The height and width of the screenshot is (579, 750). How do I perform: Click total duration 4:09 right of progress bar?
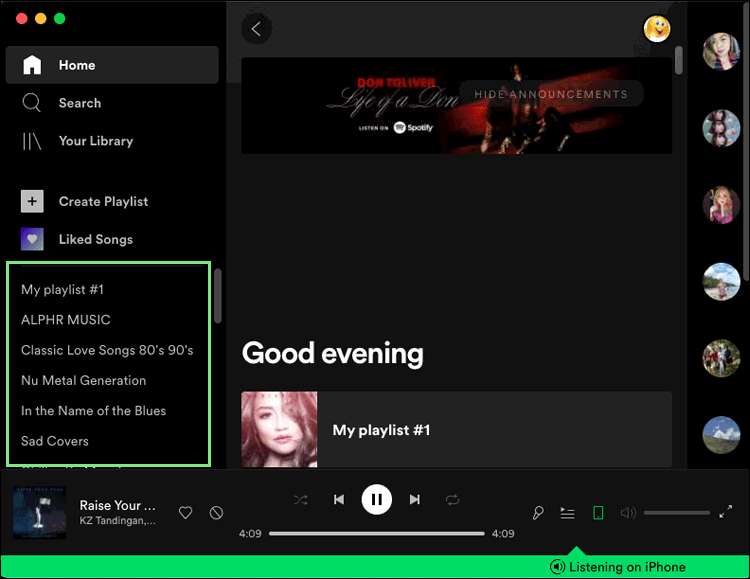[x=503, y=534]
